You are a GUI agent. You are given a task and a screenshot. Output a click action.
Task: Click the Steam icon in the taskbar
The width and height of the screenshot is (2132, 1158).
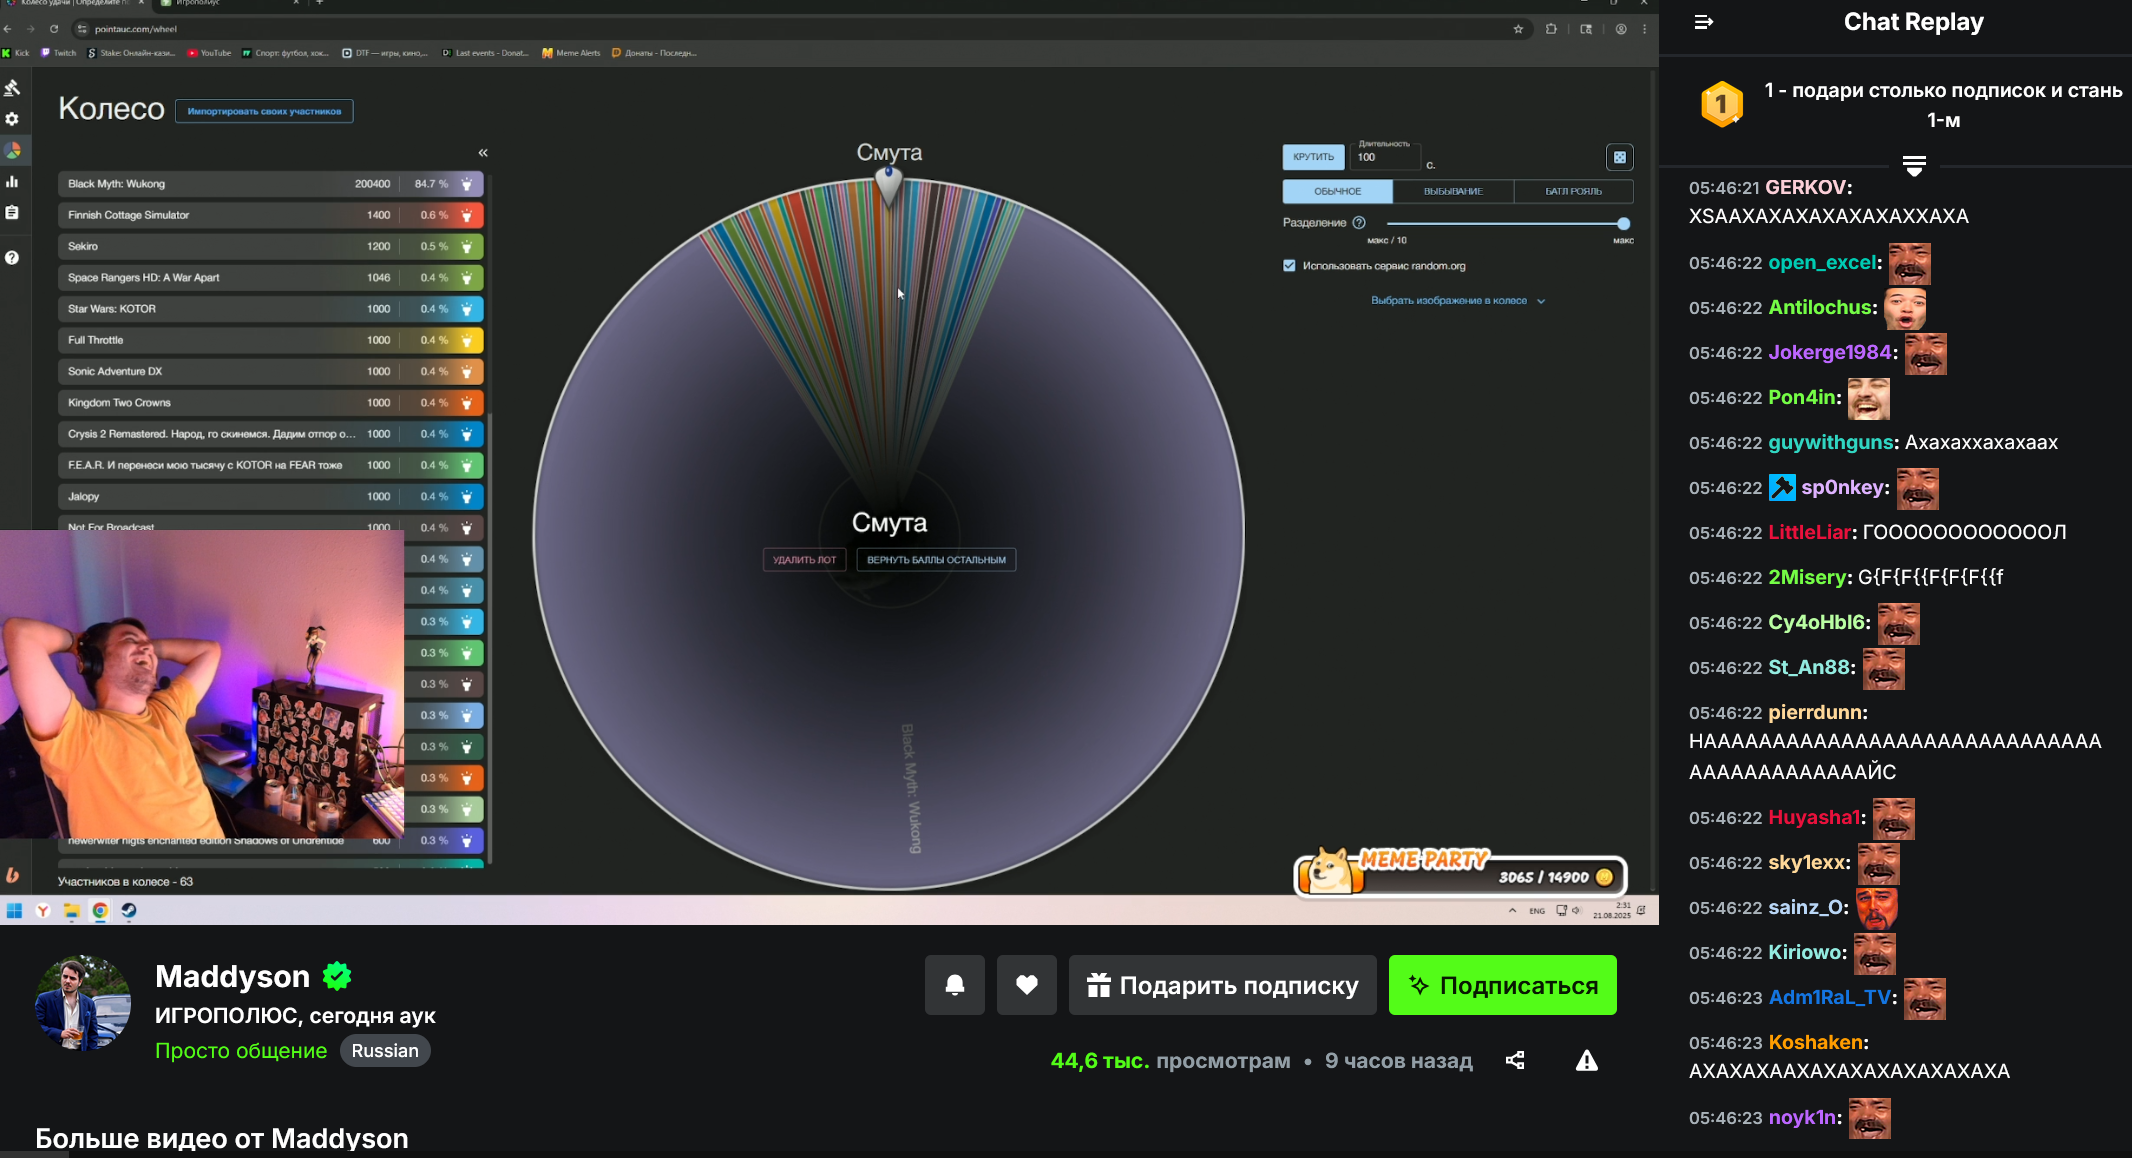(x=129, y=910)
